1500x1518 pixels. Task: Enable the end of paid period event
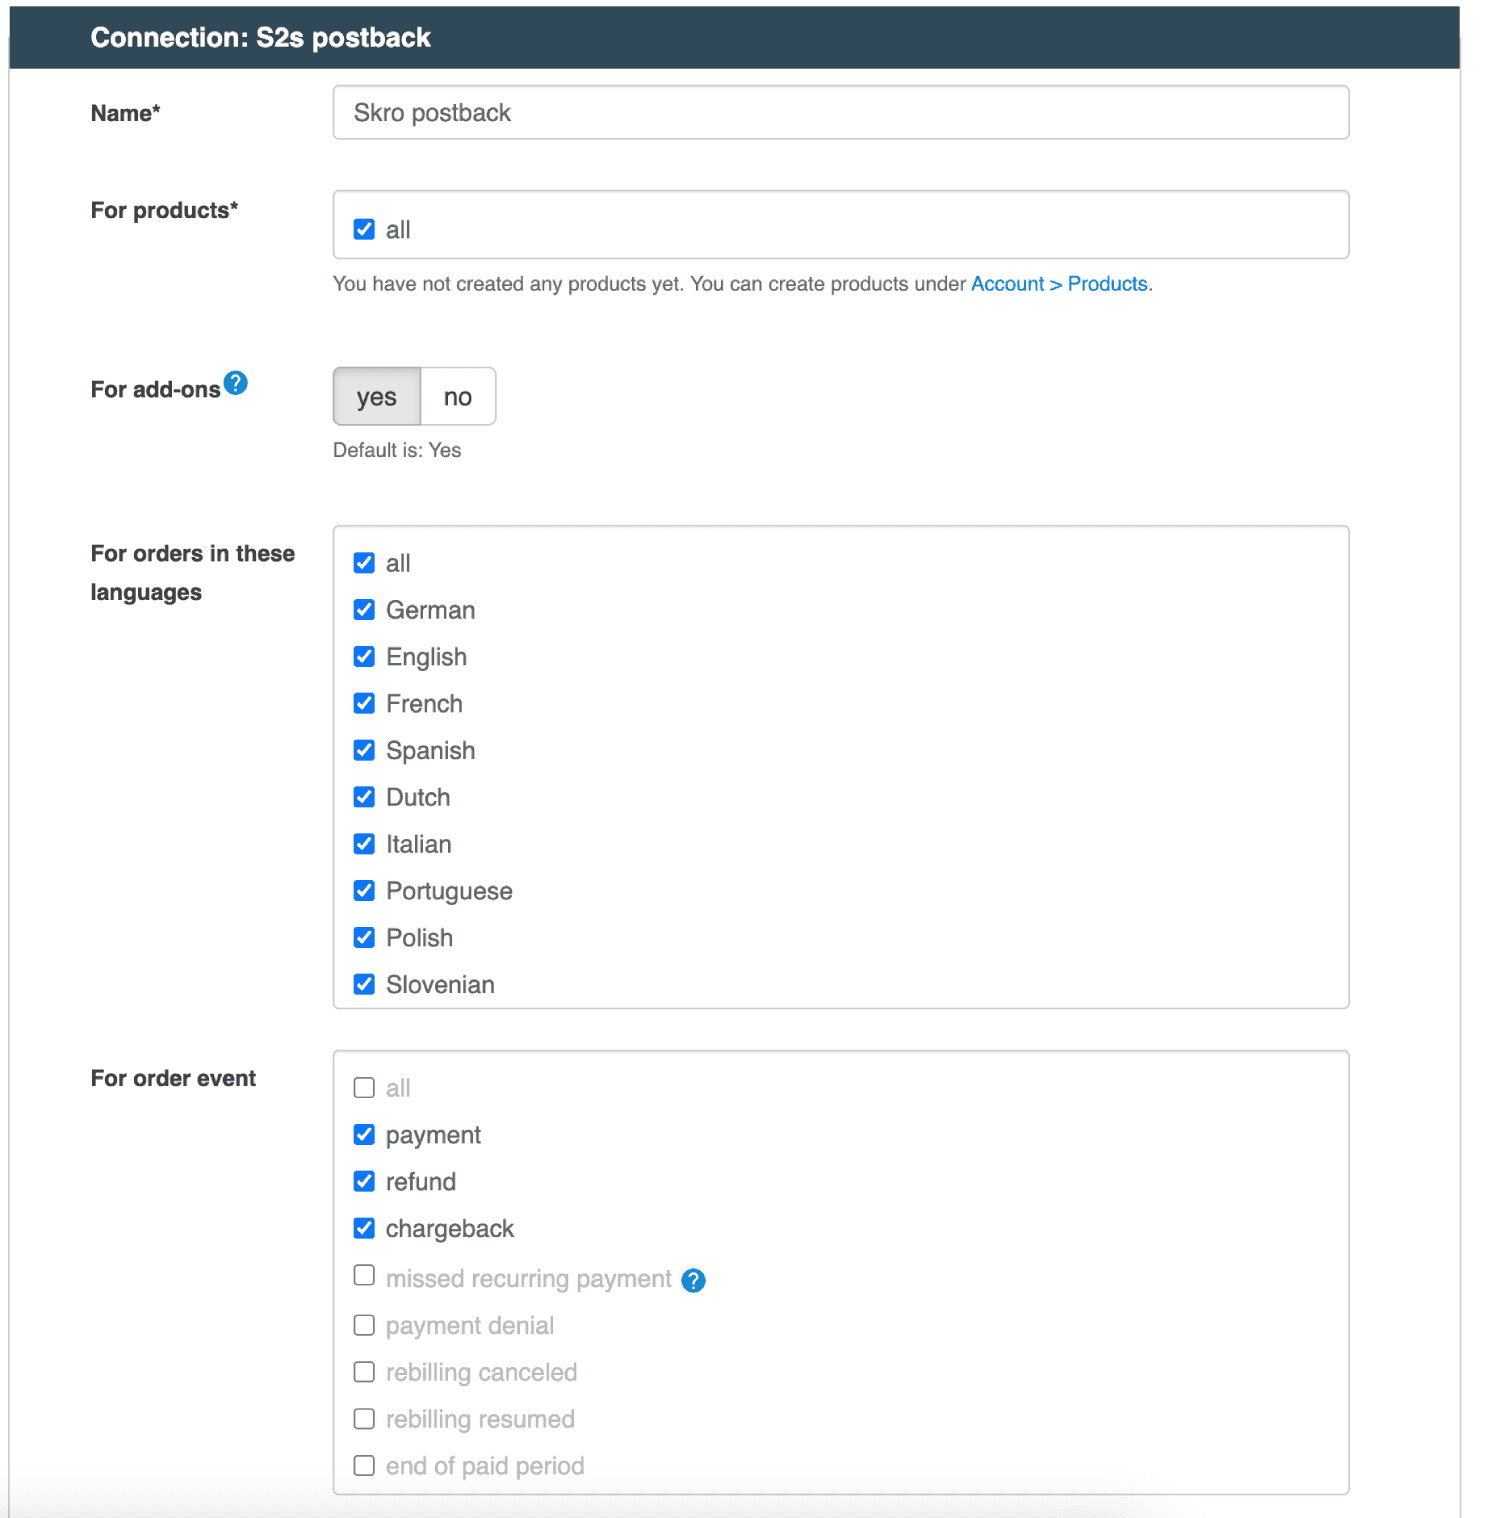coord(364,1466)
